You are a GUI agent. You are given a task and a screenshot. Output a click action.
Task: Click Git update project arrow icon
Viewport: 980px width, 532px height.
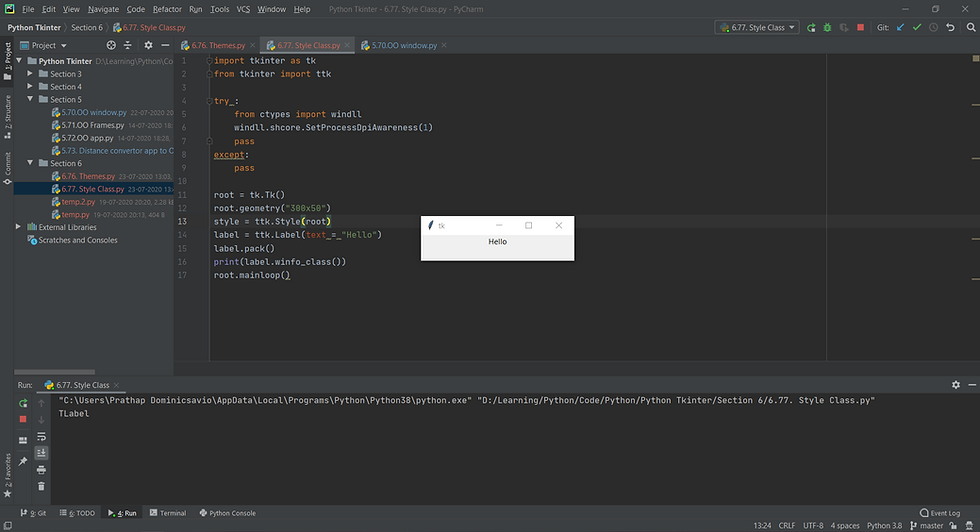(x=901, y=28)
